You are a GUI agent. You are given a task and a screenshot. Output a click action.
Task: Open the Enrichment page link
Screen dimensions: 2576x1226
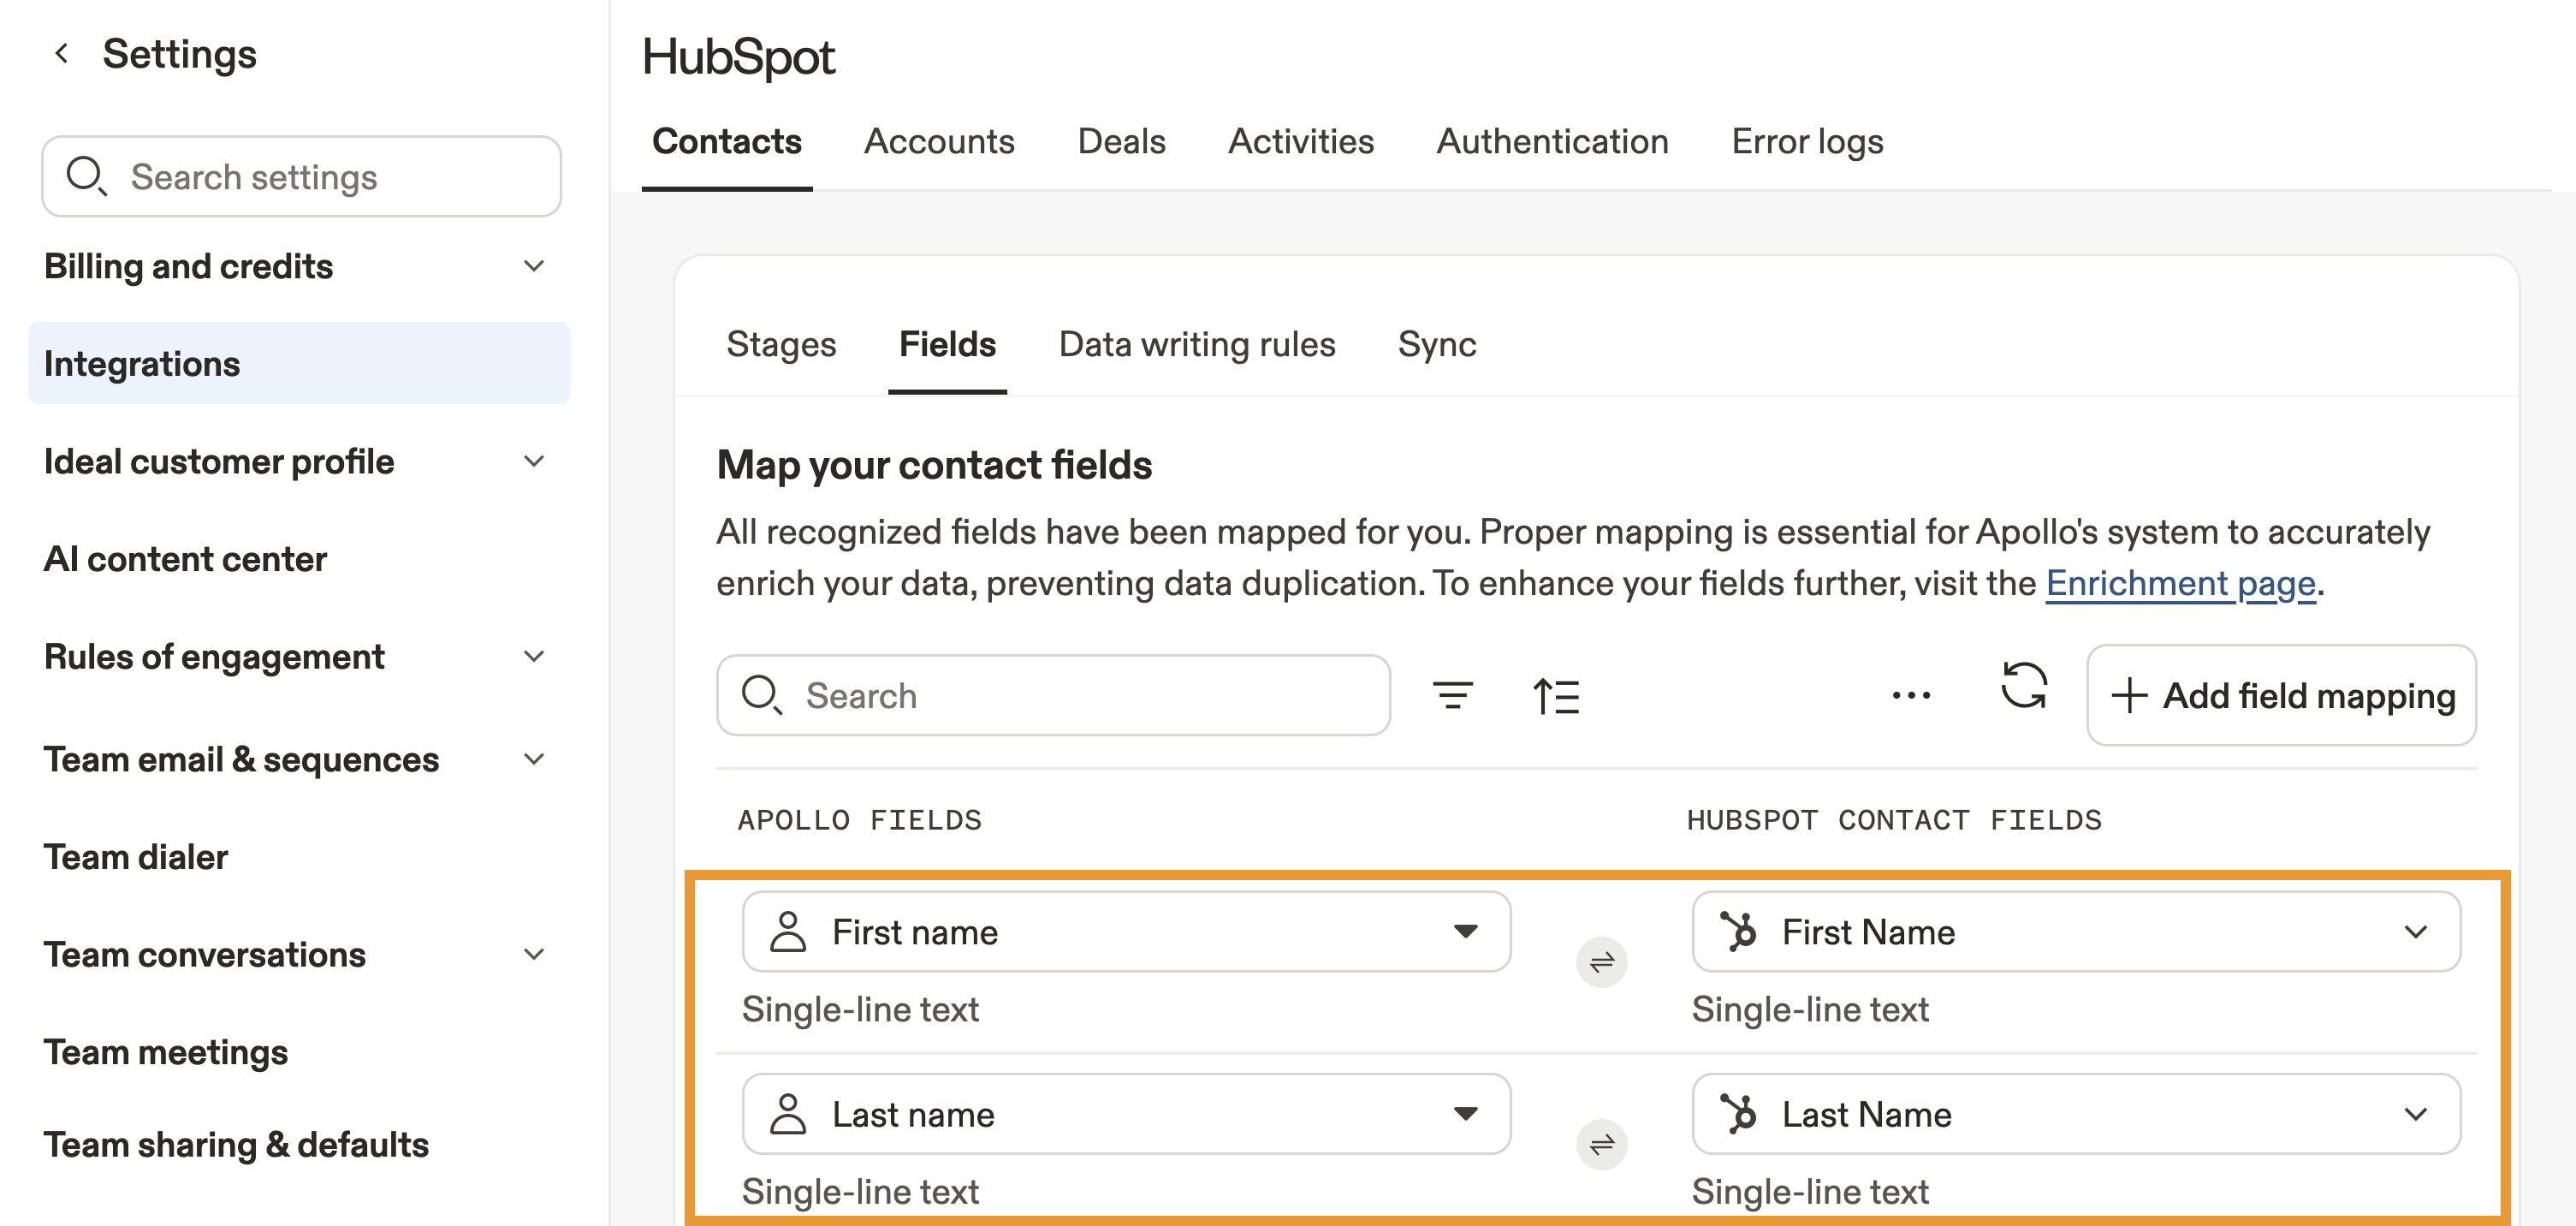[x=2180, y=583]
